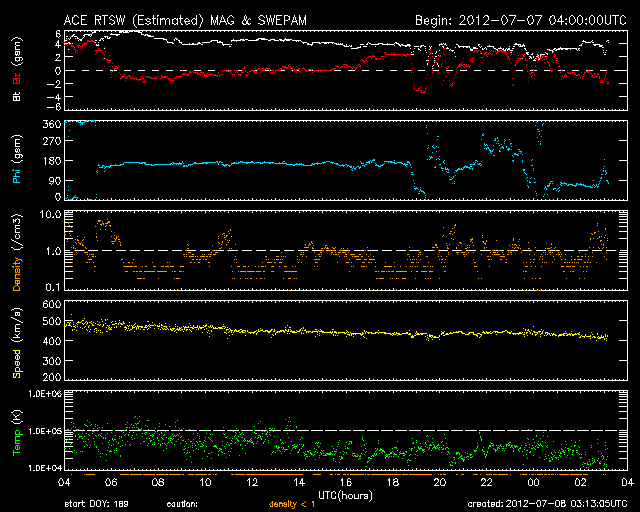The width and height of the screenshot is (640, 512).
Task: Click the 'caution:' label
Action: (182, 504)
